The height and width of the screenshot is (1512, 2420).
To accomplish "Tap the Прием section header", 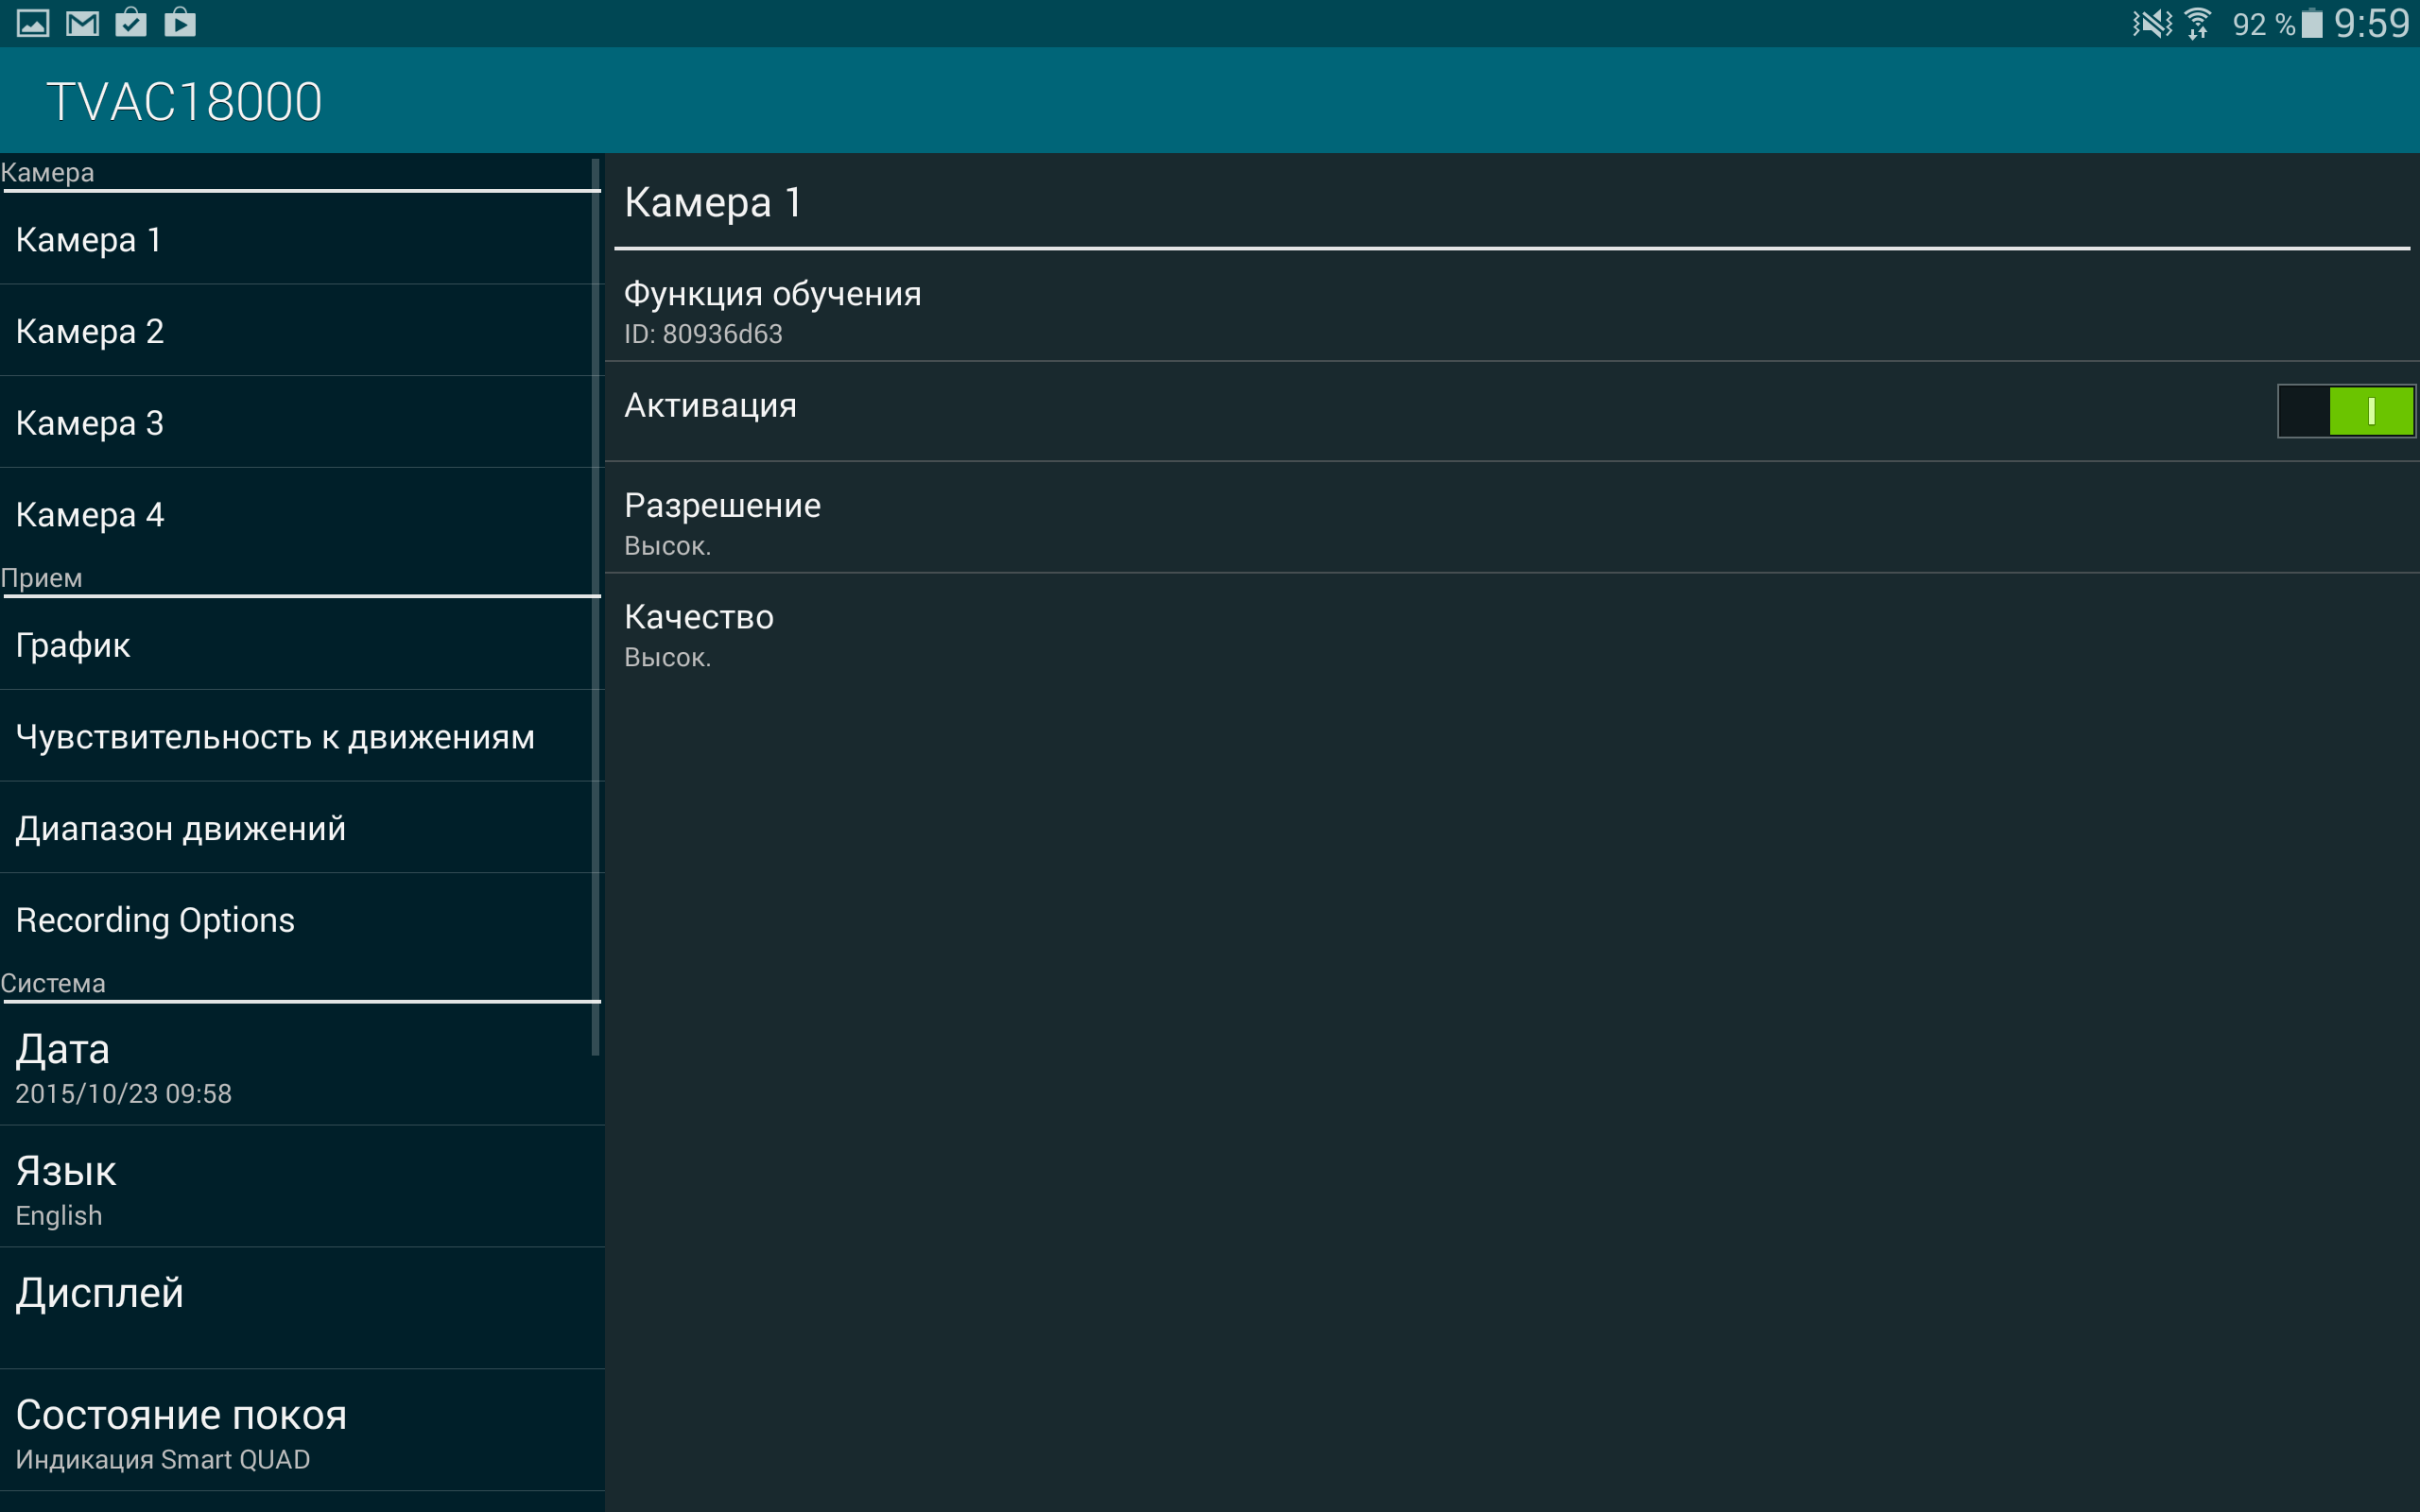I will click(42, 578).
